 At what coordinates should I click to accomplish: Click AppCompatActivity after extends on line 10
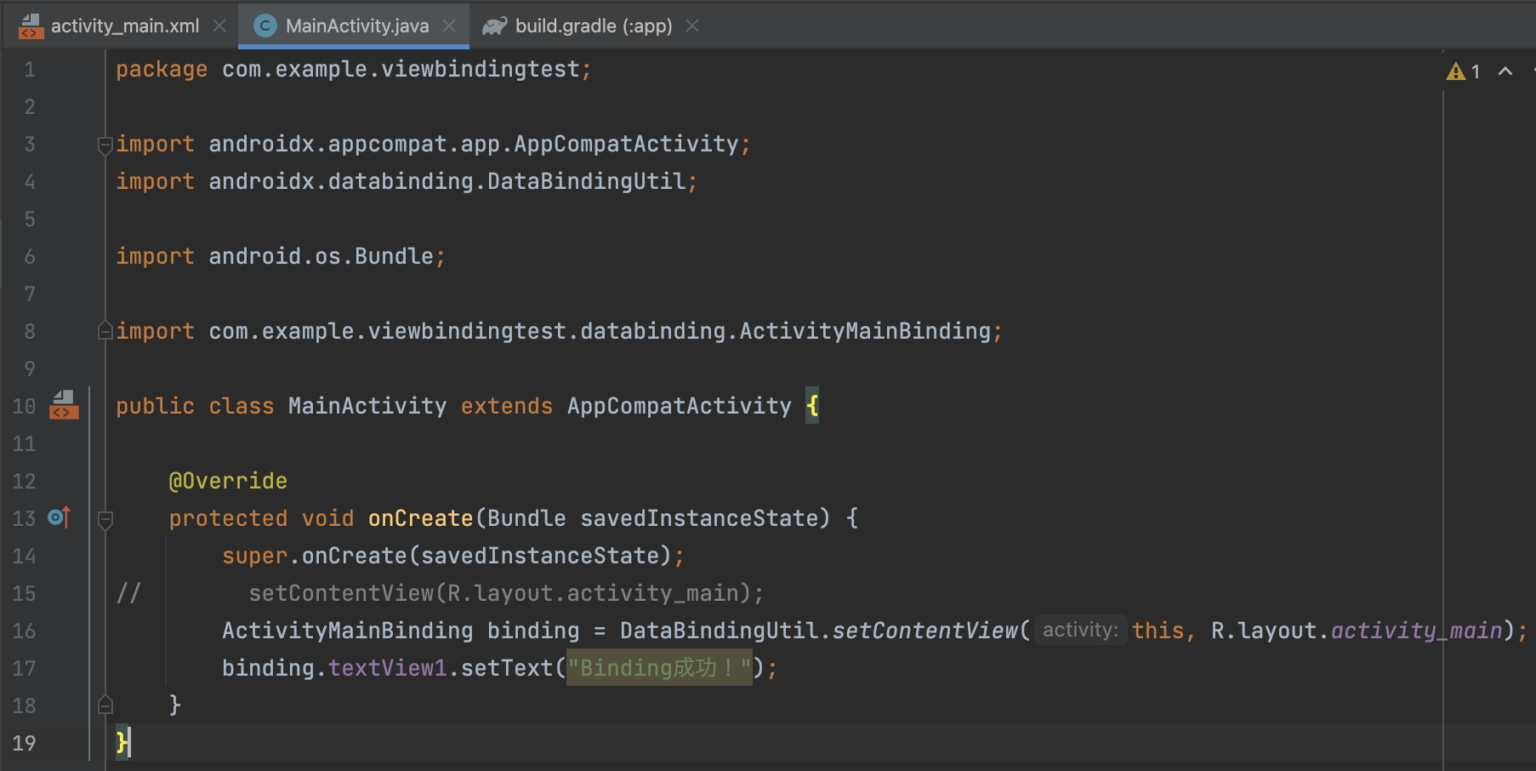point(679,406)
